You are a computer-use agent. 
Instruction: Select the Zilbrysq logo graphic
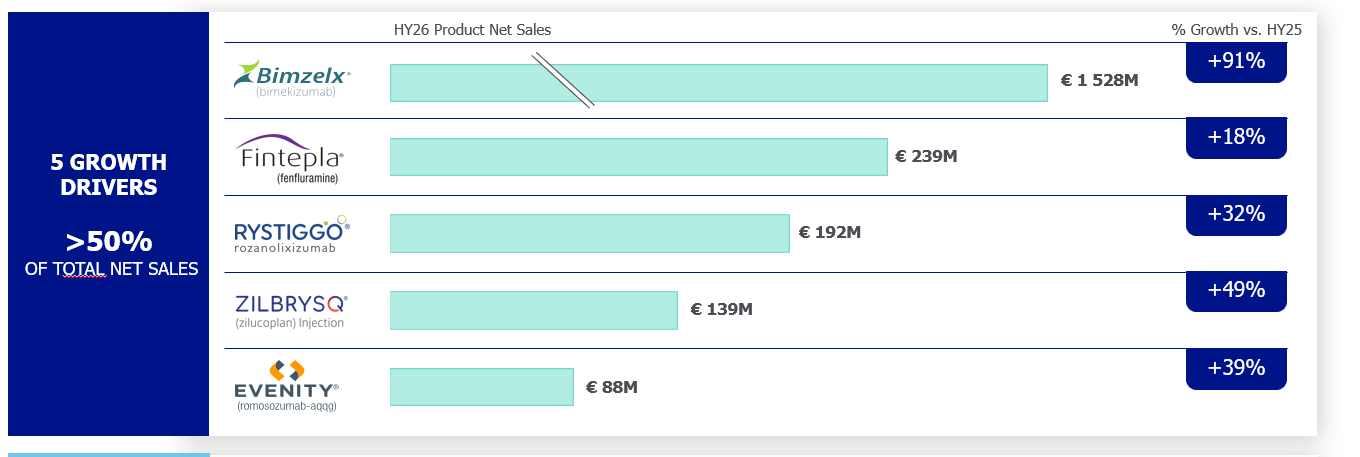(291, 311)
